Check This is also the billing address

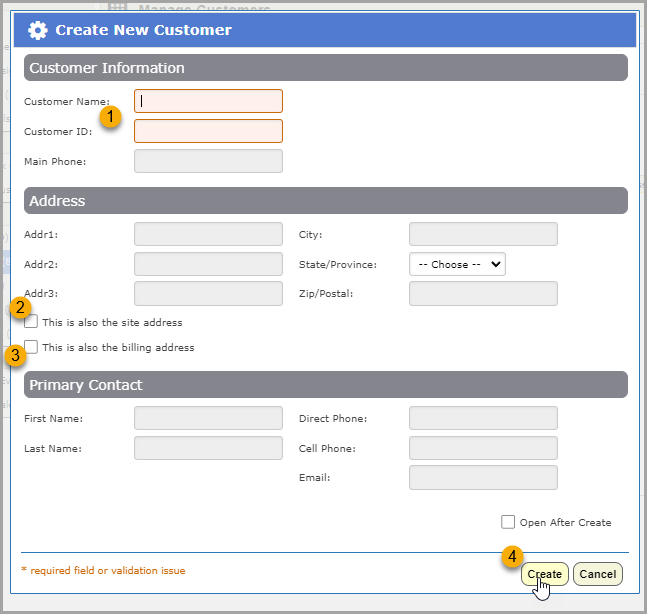[31, 347]
